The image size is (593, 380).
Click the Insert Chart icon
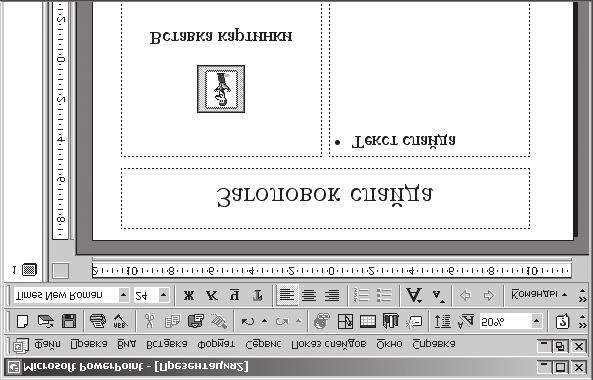point(391,322)
